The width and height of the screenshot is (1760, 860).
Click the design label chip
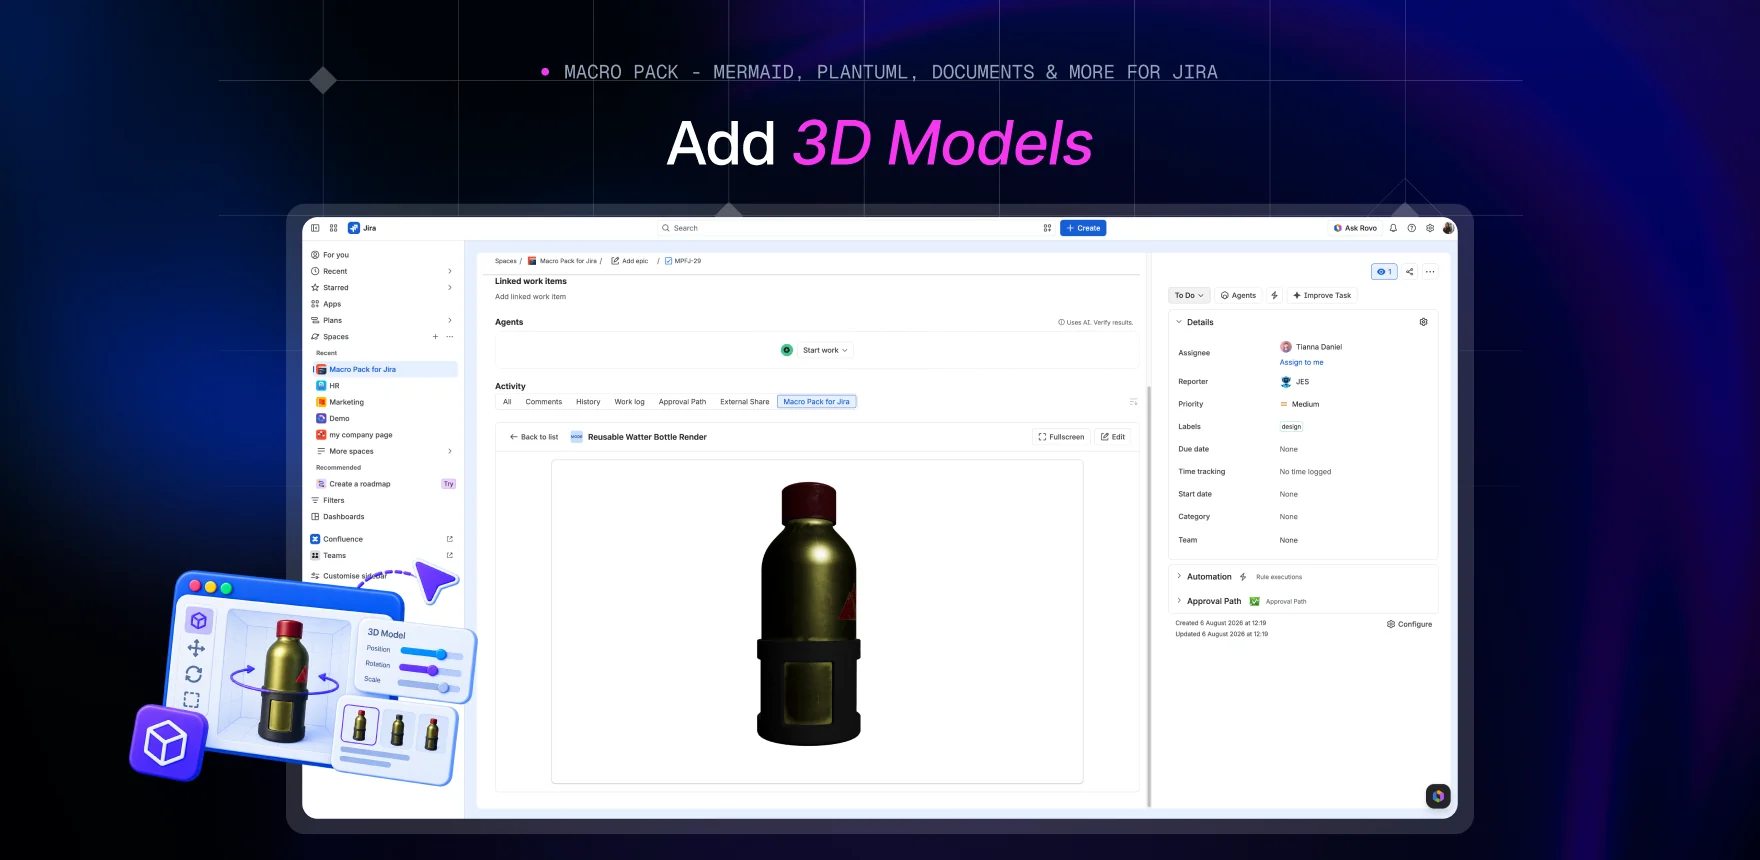click(x=1291, y=427)
